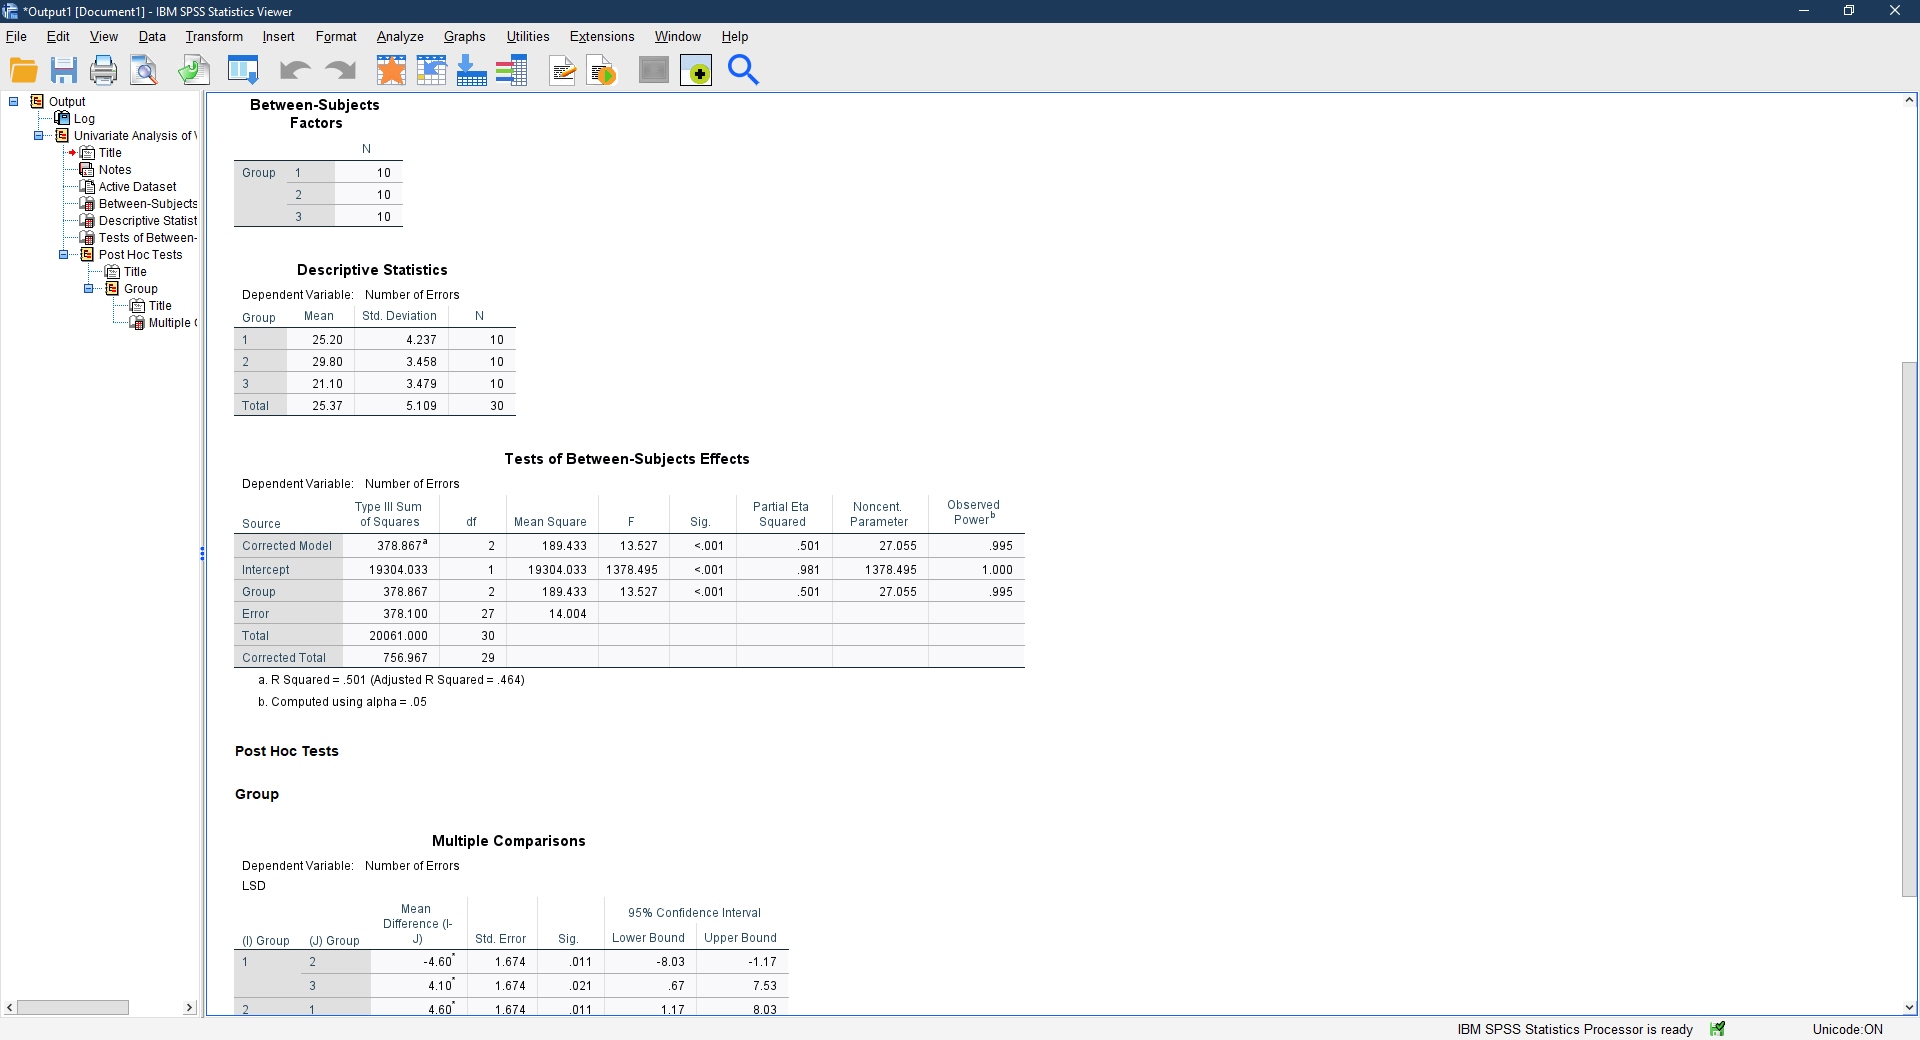Click the Post Hoc Tests heading
The height and width of the screenshot is (1040, 1920).
click(x=287, y=751)
